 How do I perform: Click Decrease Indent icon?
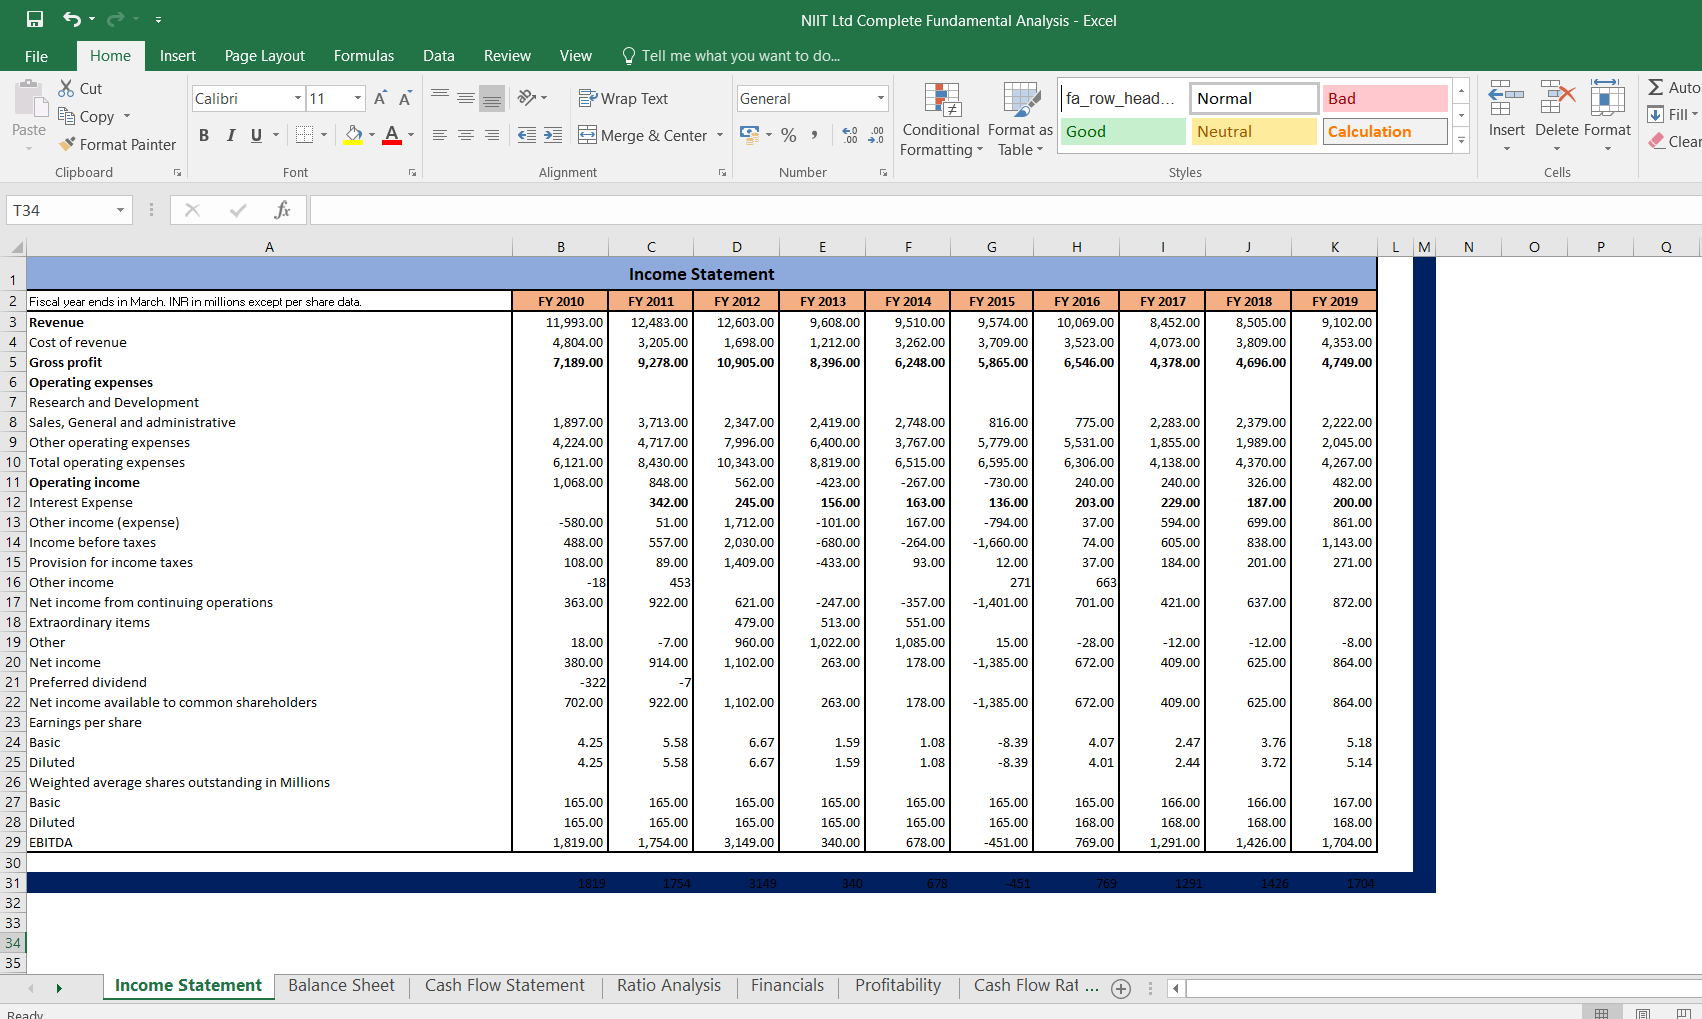click(527, 135)
